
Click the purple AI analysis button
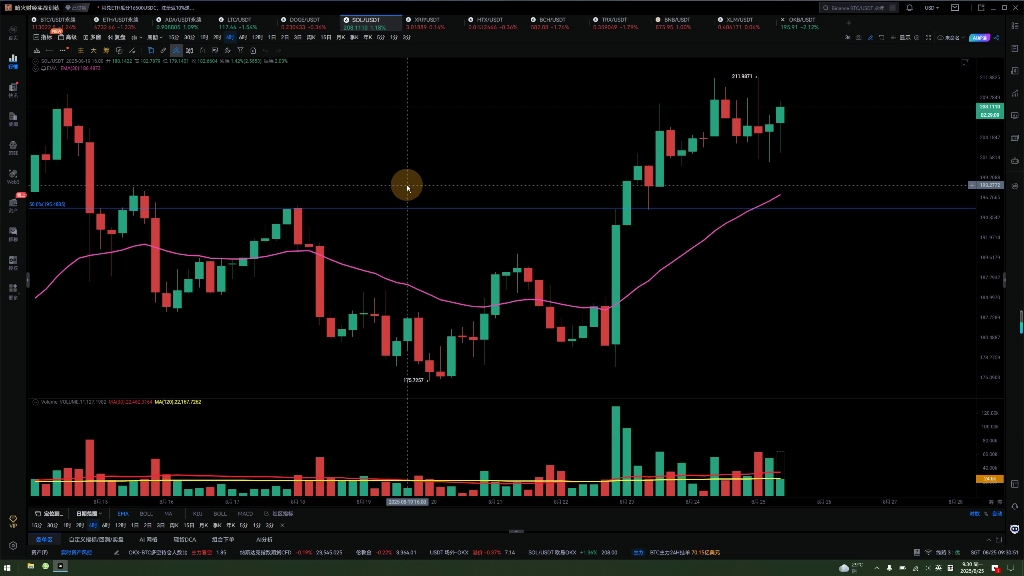pyautogui.click(x=980, y=38)
